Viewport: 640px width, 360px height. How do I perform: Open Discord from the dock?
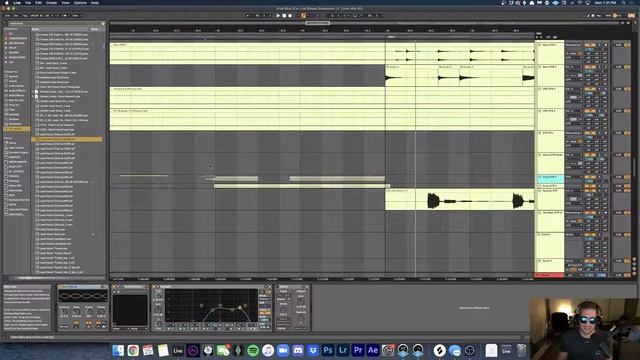pyautogui.click(x=298, y=350)
